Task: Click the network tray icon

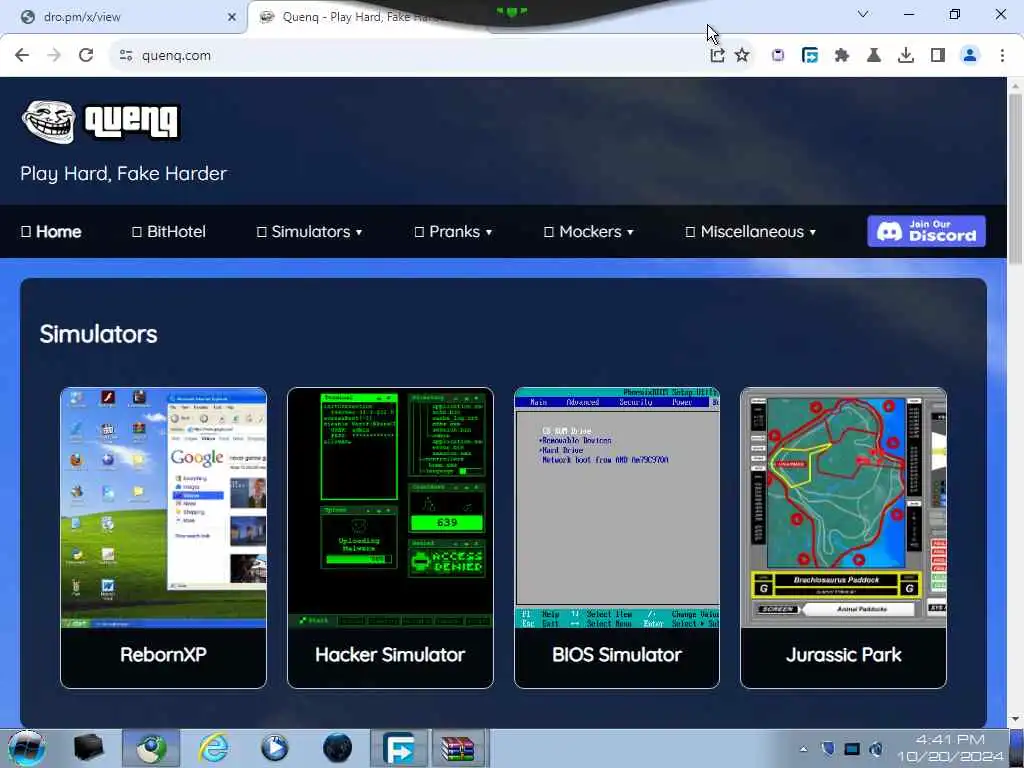Action: coord(852,749)
